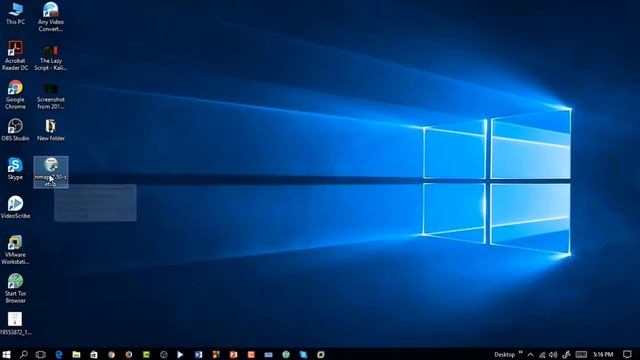Viewport: 640px width, 360px height.
Task: Click the OBS icon in the taskbar
Action: coord(164,354)
